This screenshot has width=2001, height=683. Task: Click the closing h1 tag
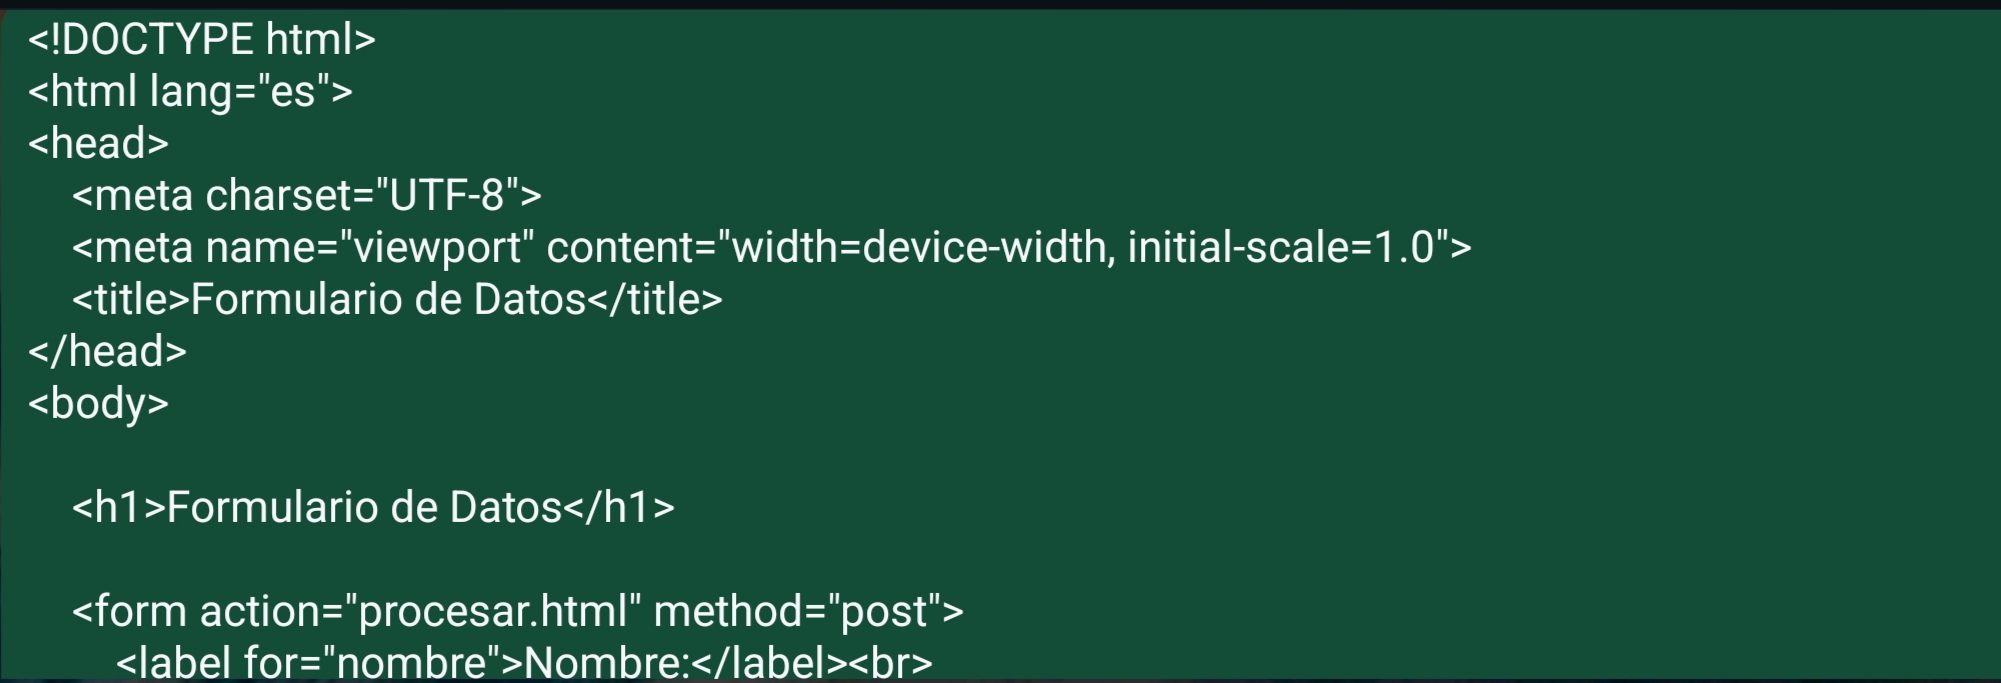click(619, 508)
